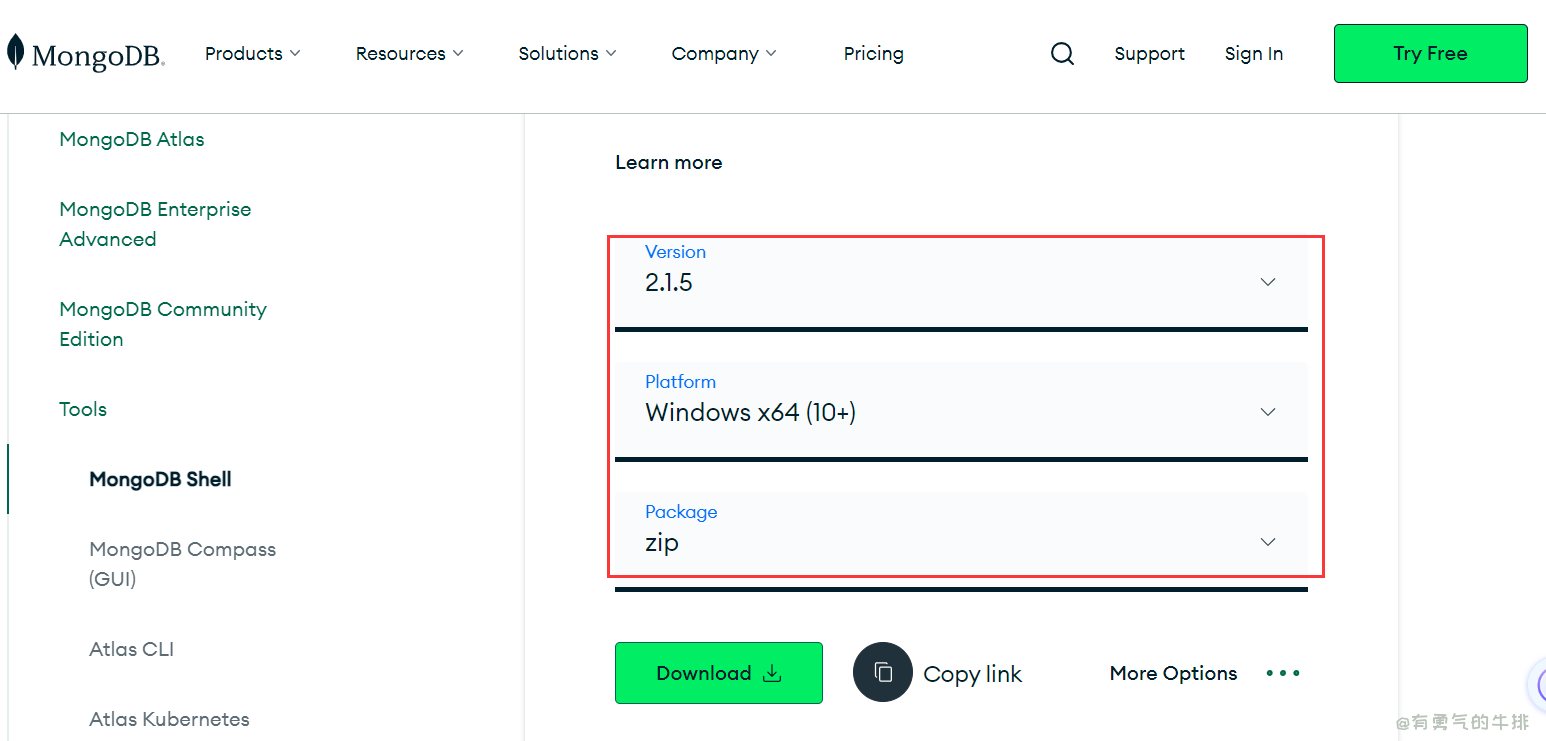Open the Solutions navigation menu

coord(567,54)
